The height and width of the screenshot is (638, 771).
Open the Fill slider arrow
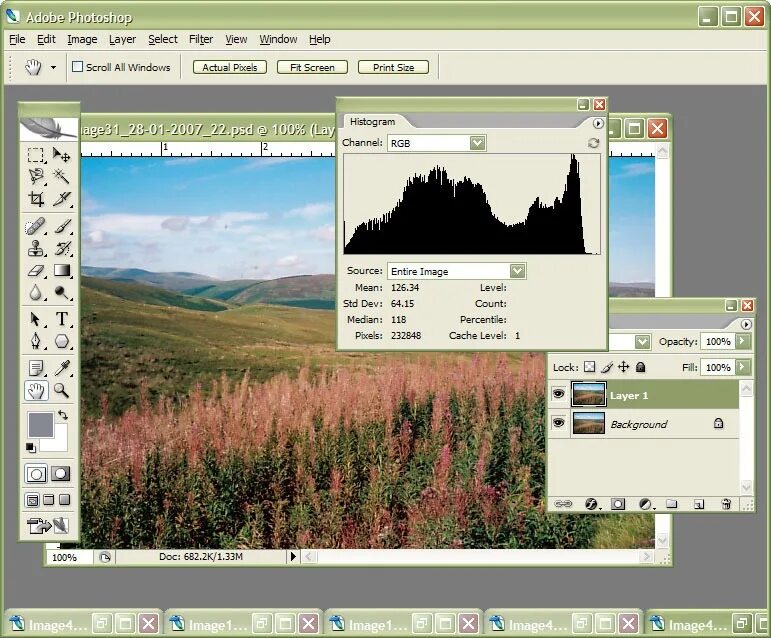pyautogui.click(x=743, y=367)
